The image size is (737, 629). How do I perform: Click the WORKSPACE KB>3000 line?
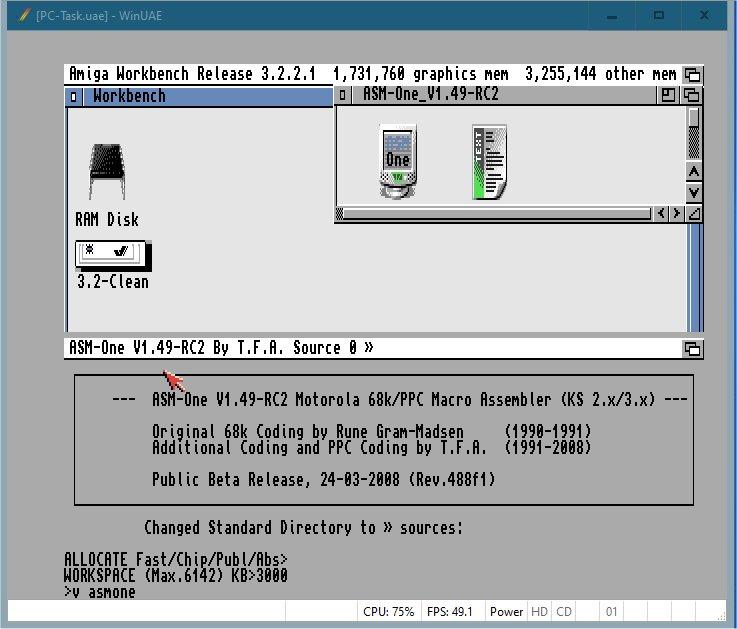click(176, 575)
